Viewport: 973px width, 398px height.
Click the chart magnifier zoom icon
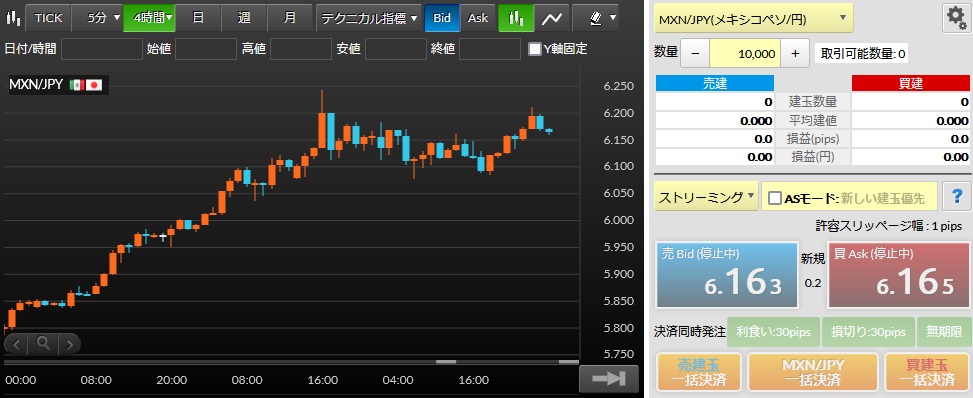(43, 343)
